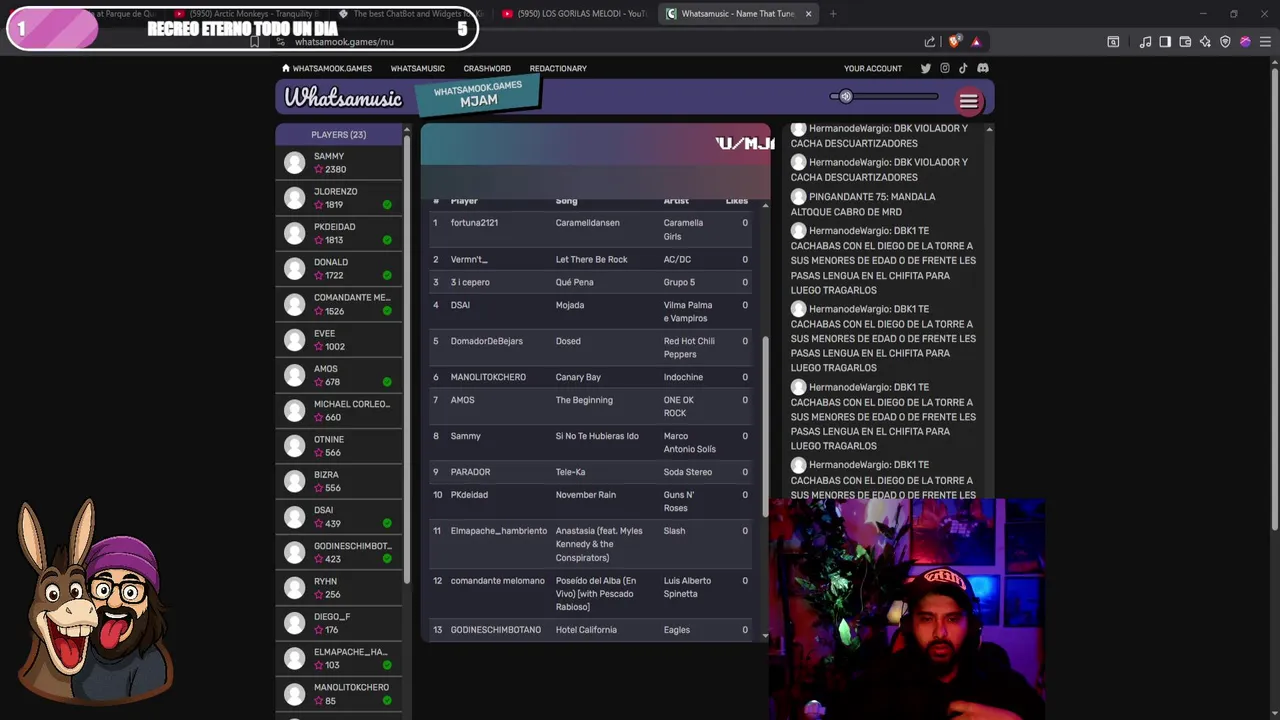Open the Instagram icon link

[x=944, y=68]
